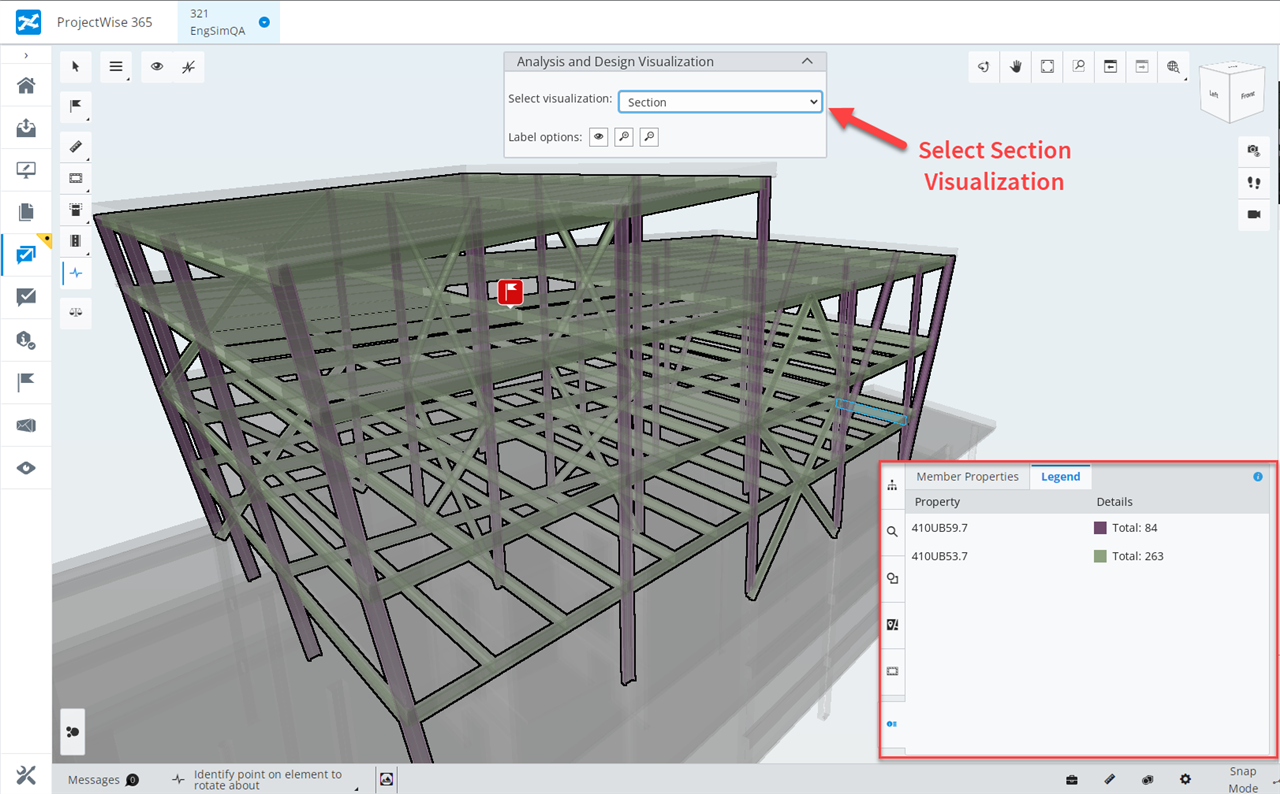The image size is (1280, 794).
Task: Collapse the Analysis and Design Visualization panel
Action: (808, 62)
